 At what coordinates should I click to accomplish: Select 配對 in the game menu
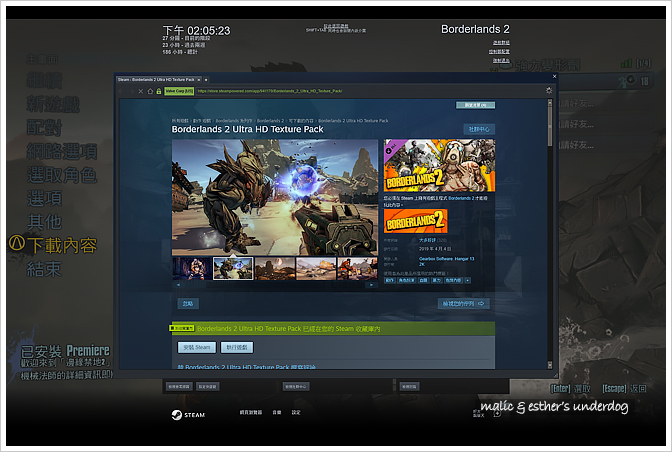[45, 128]
